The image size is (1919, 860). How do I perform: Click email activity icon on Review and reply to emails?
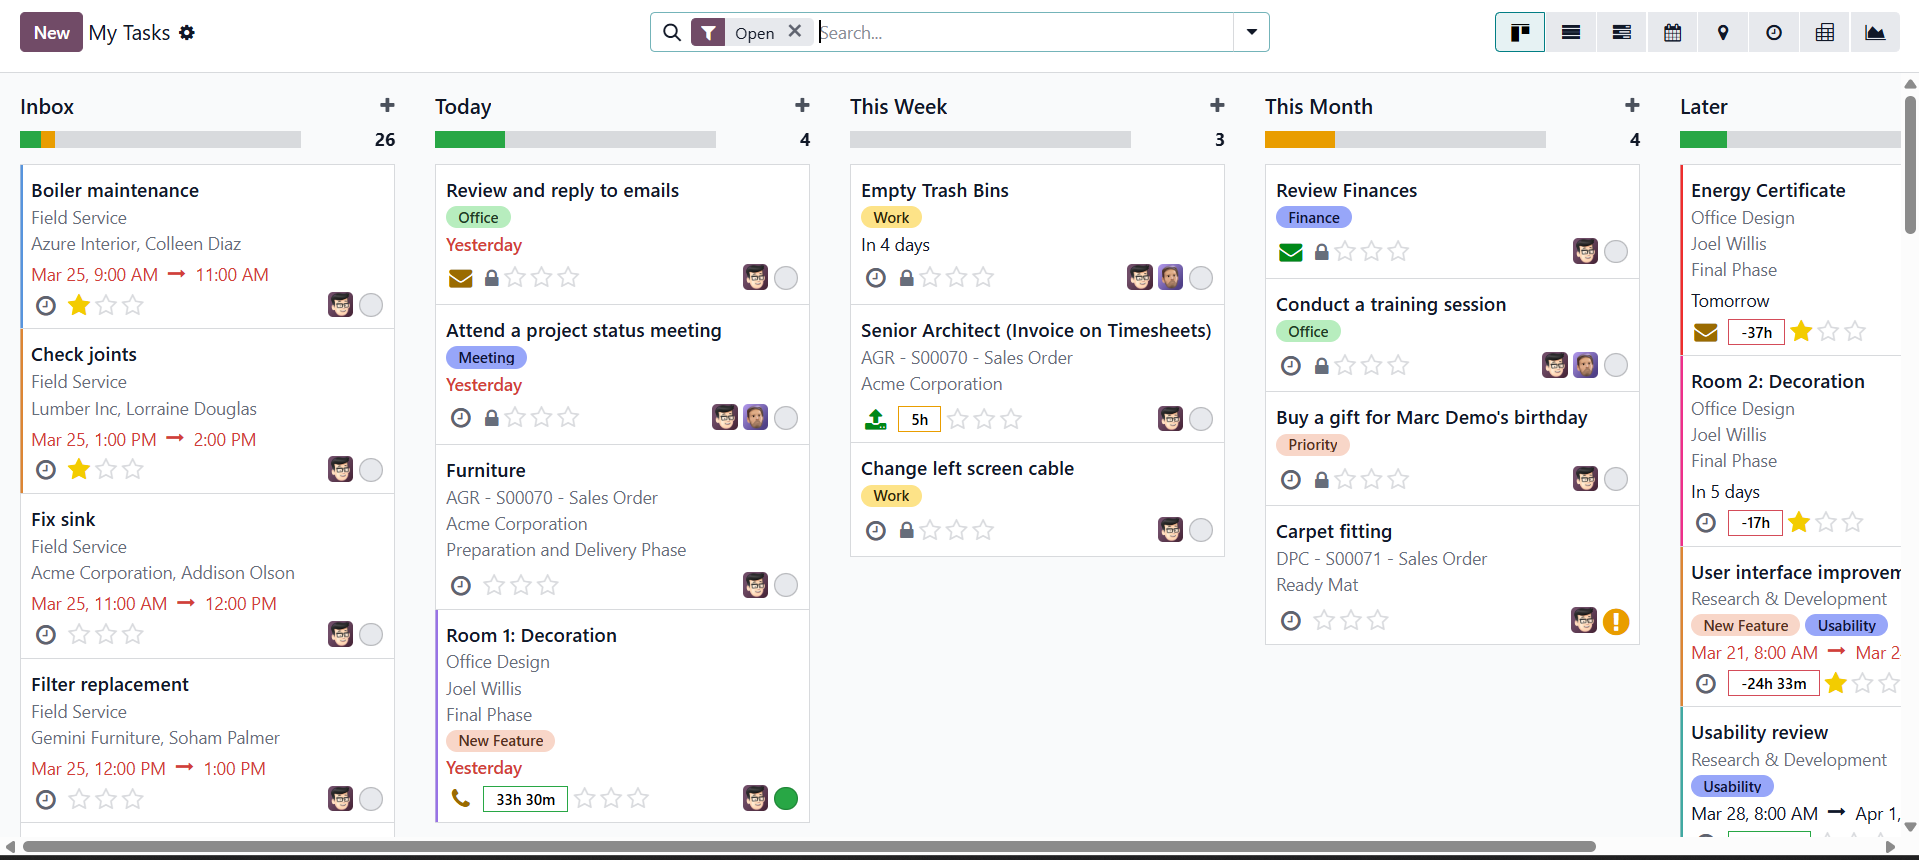point(460,278)
